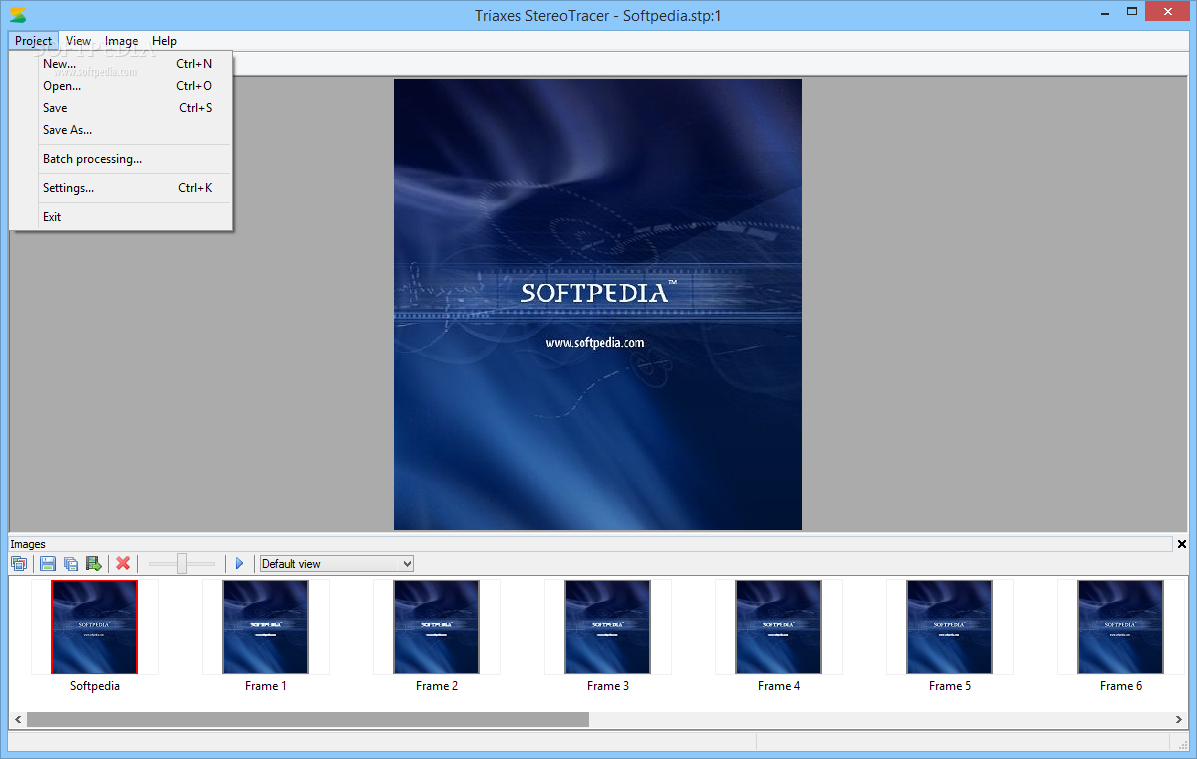
Task: Choose Exit from the Project menu
Action: pos(121,217)
